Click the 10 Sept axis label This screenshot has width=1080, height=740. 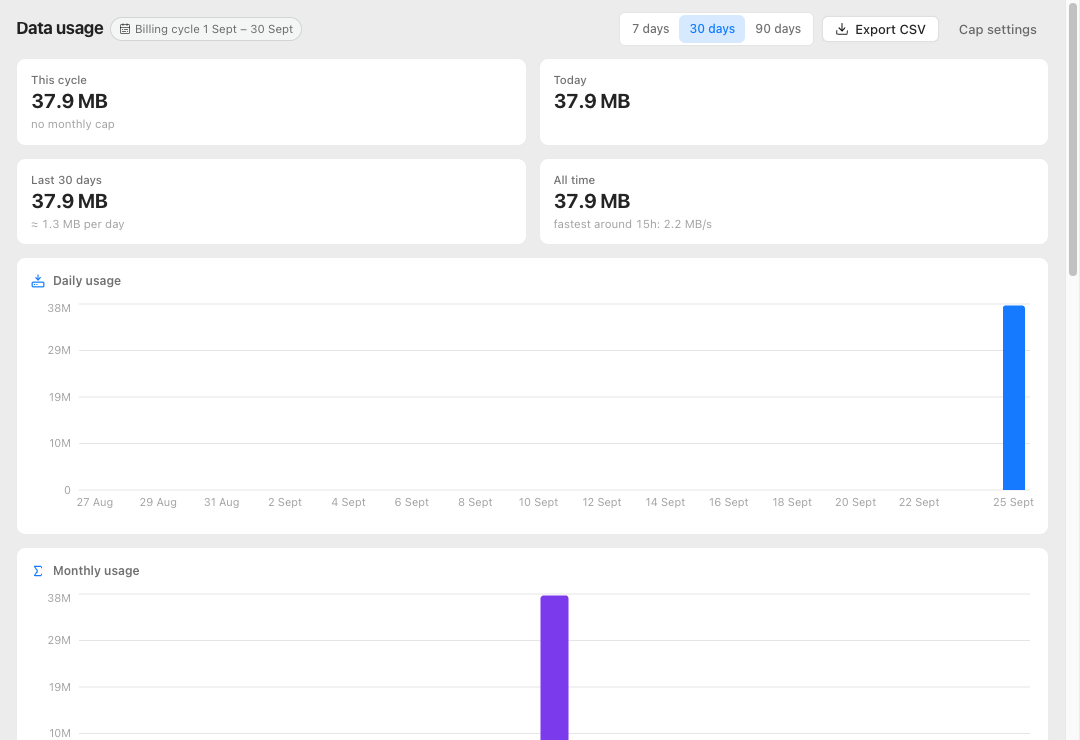[x=539, y=502]
